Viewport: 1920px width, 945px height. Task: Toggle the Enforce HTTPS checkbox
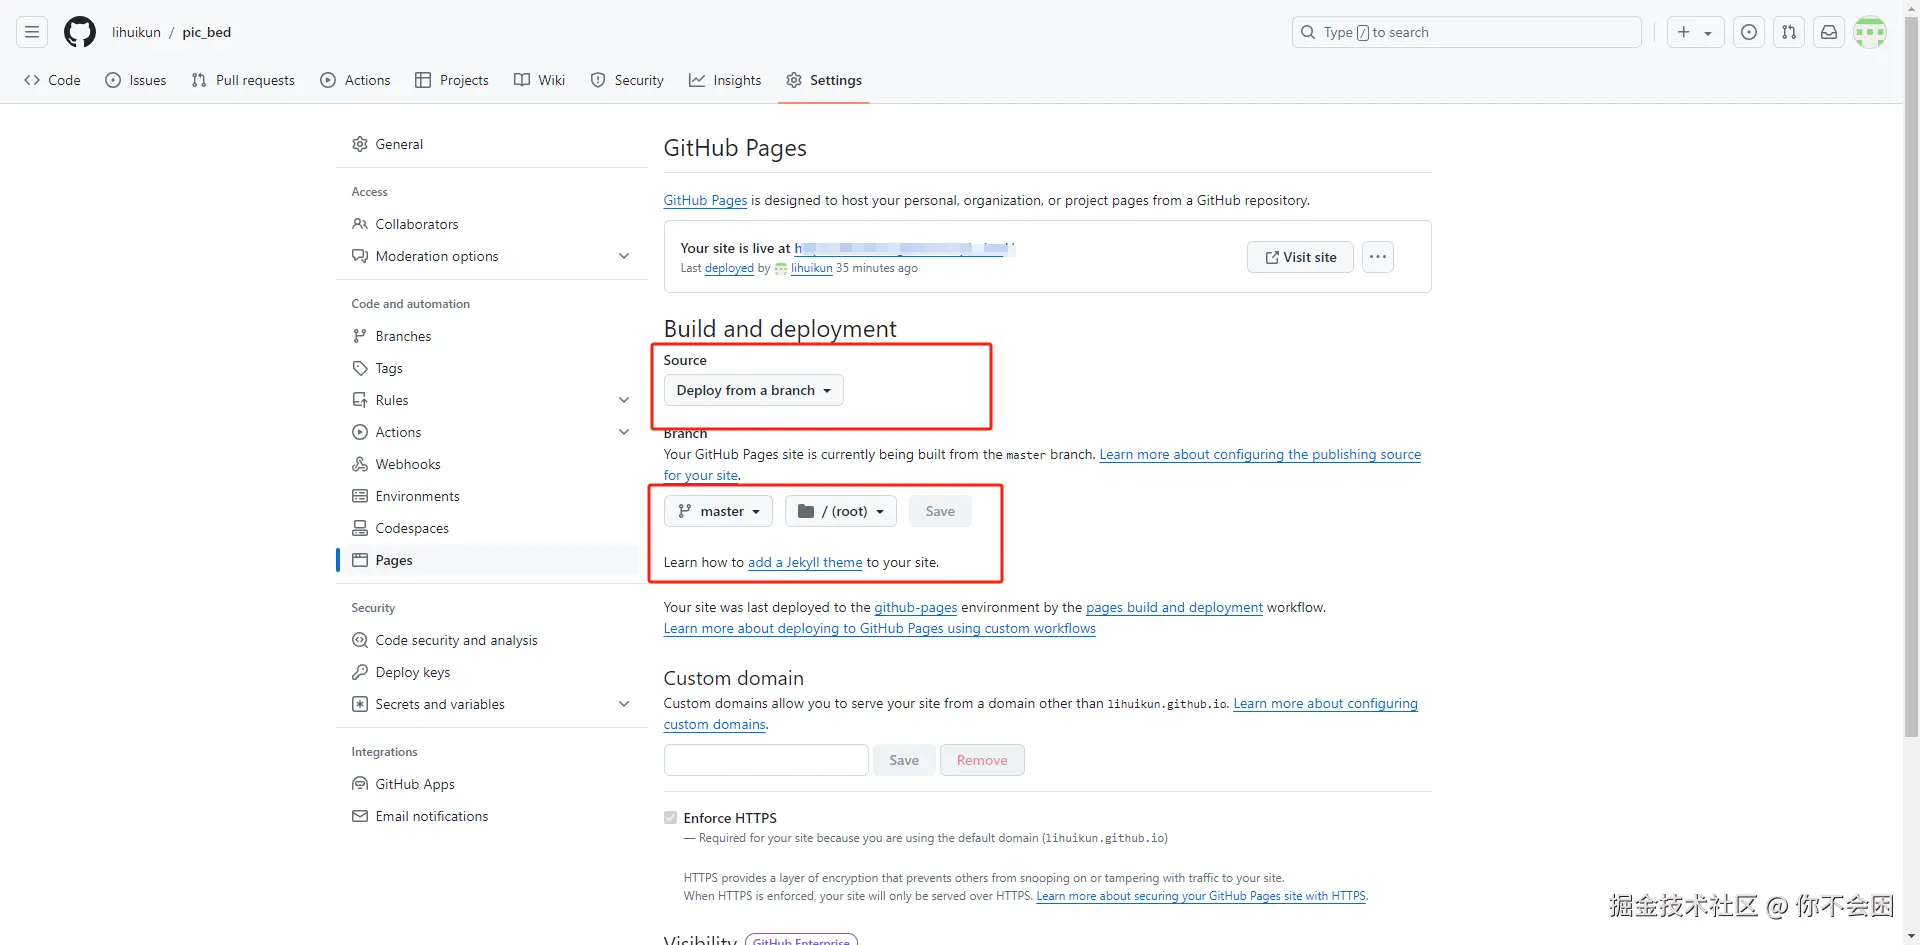coord(670,818)
